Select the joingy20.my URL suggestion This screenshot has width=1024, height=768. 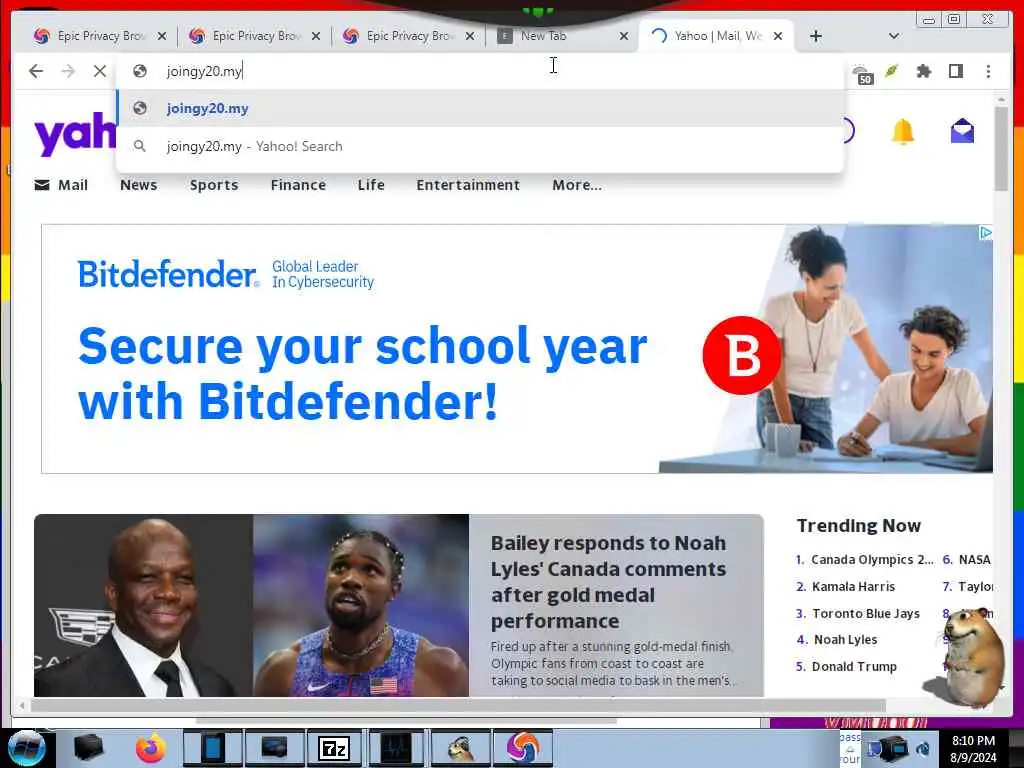480,108
